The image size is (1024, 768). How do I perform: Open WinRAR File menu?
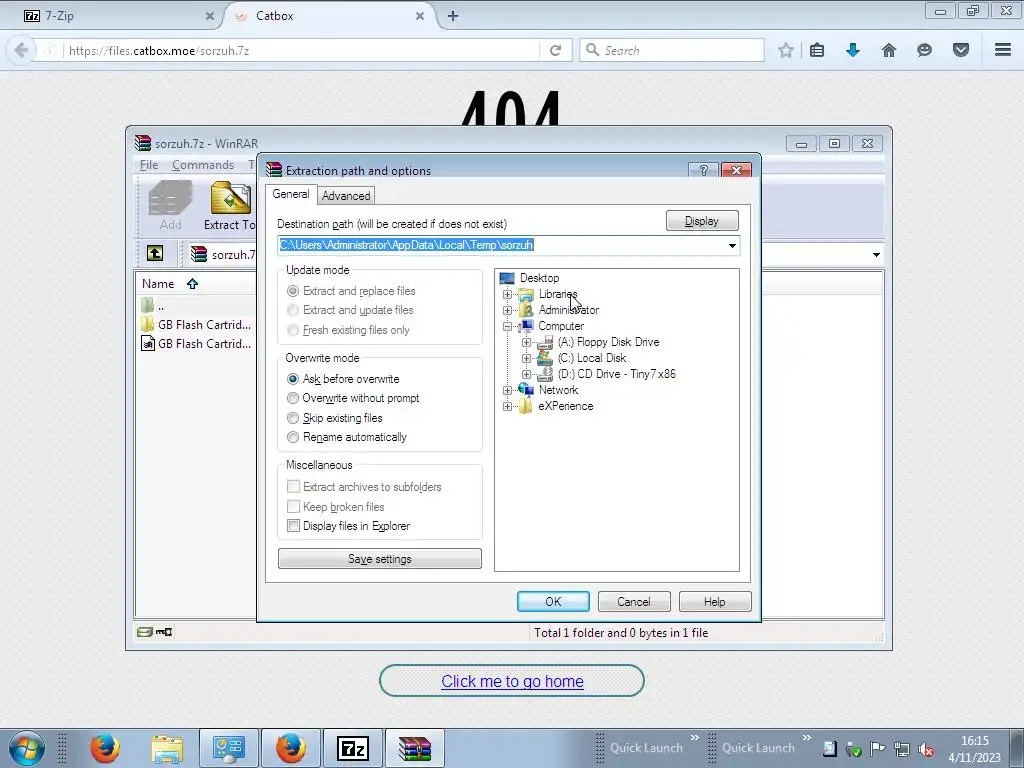pos(149,165)
